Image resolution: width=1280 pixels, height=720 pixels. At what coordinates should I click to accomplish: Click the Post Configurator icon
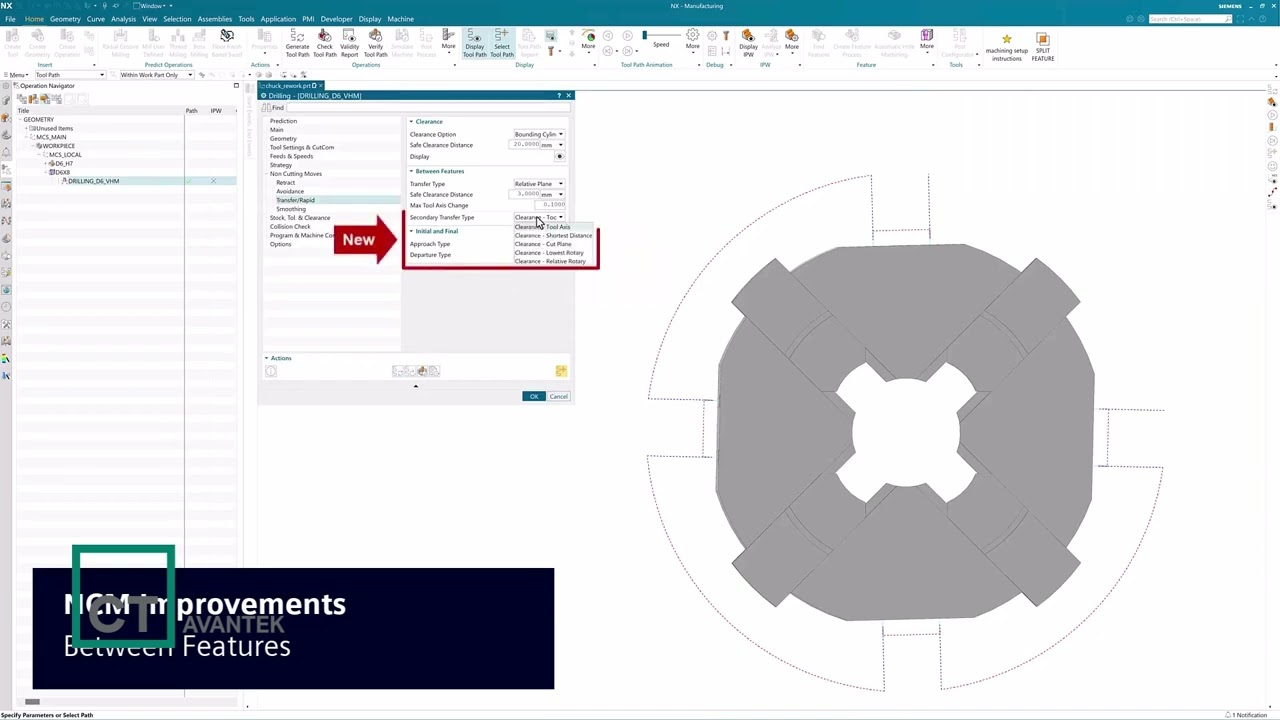(960, 37)
